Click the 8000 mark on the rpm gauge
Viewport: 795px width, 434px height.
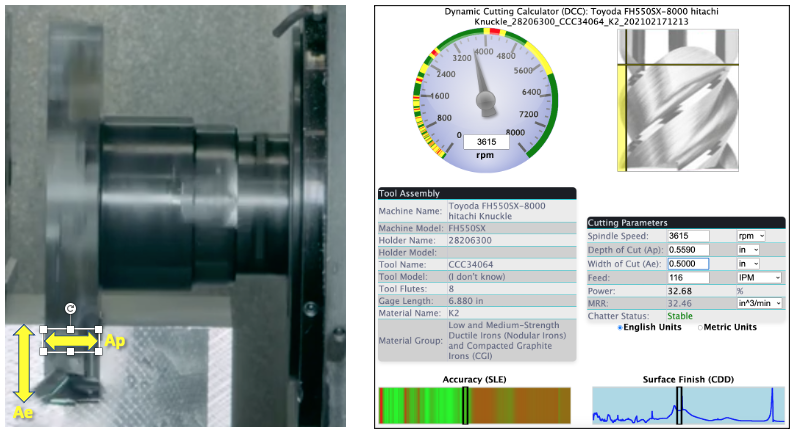(x=515, y=133)
